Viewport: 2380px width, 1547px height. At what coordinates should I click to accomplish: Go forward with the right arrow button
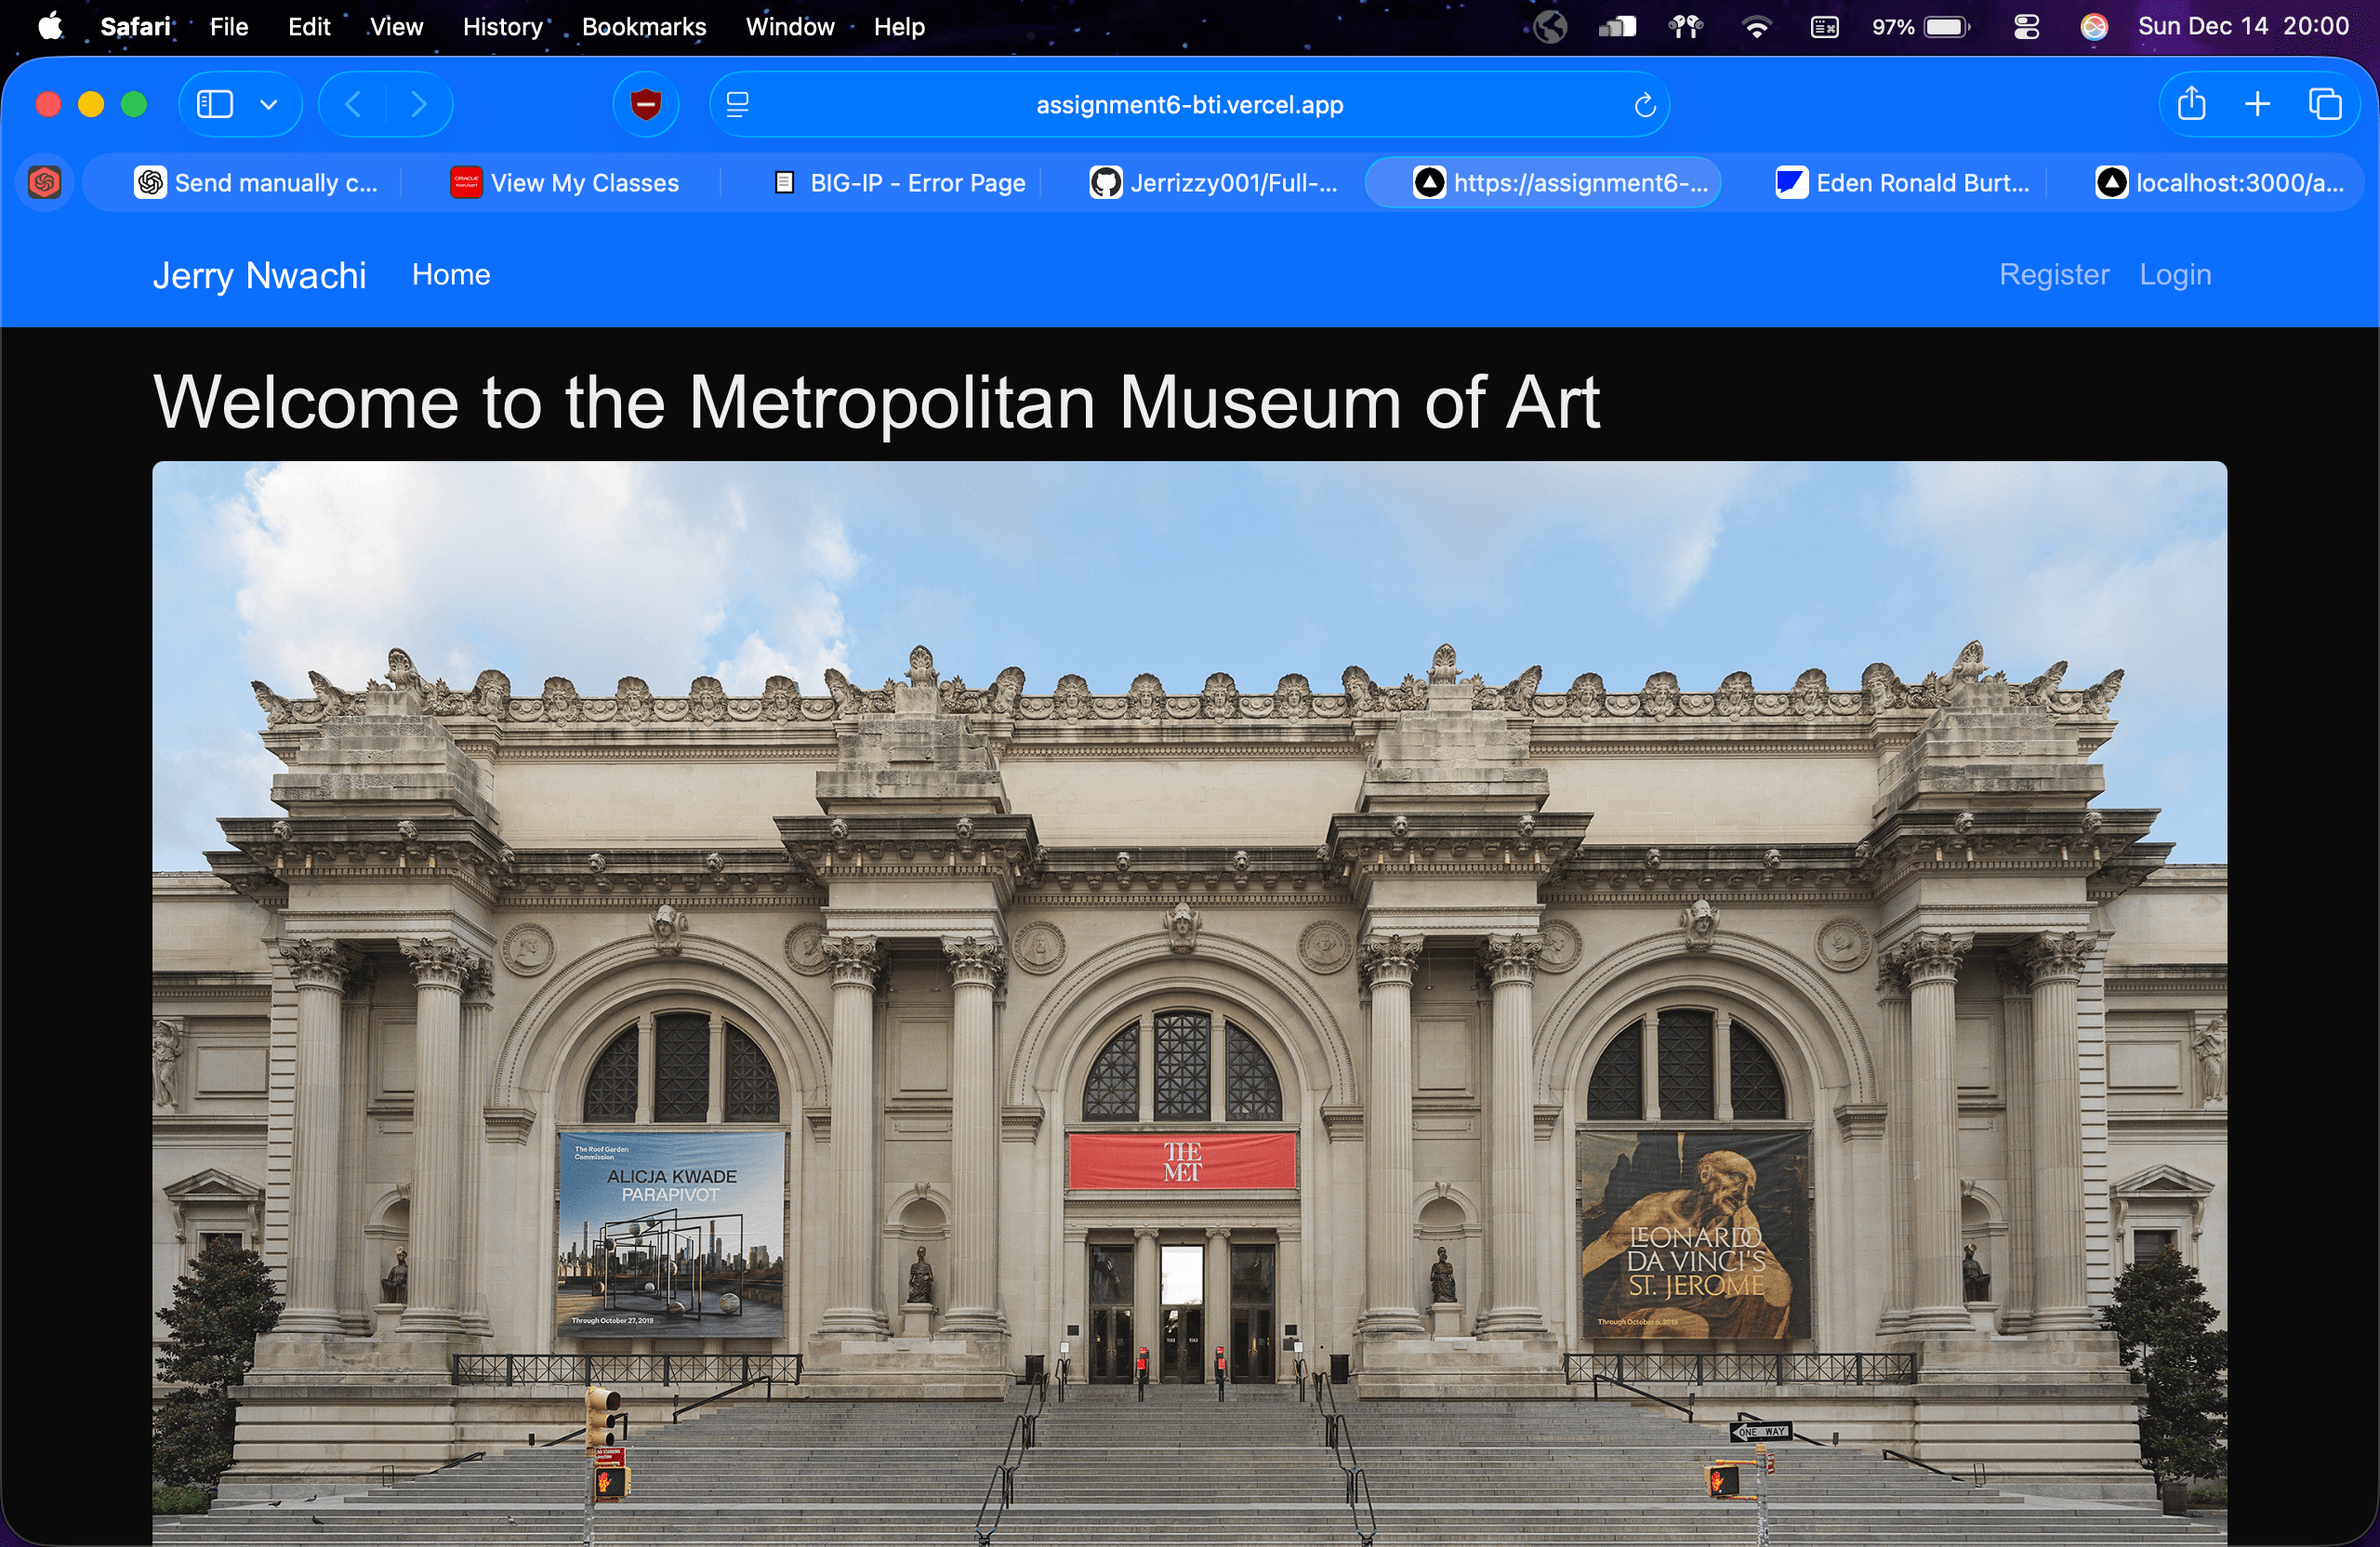click(419, 104)
